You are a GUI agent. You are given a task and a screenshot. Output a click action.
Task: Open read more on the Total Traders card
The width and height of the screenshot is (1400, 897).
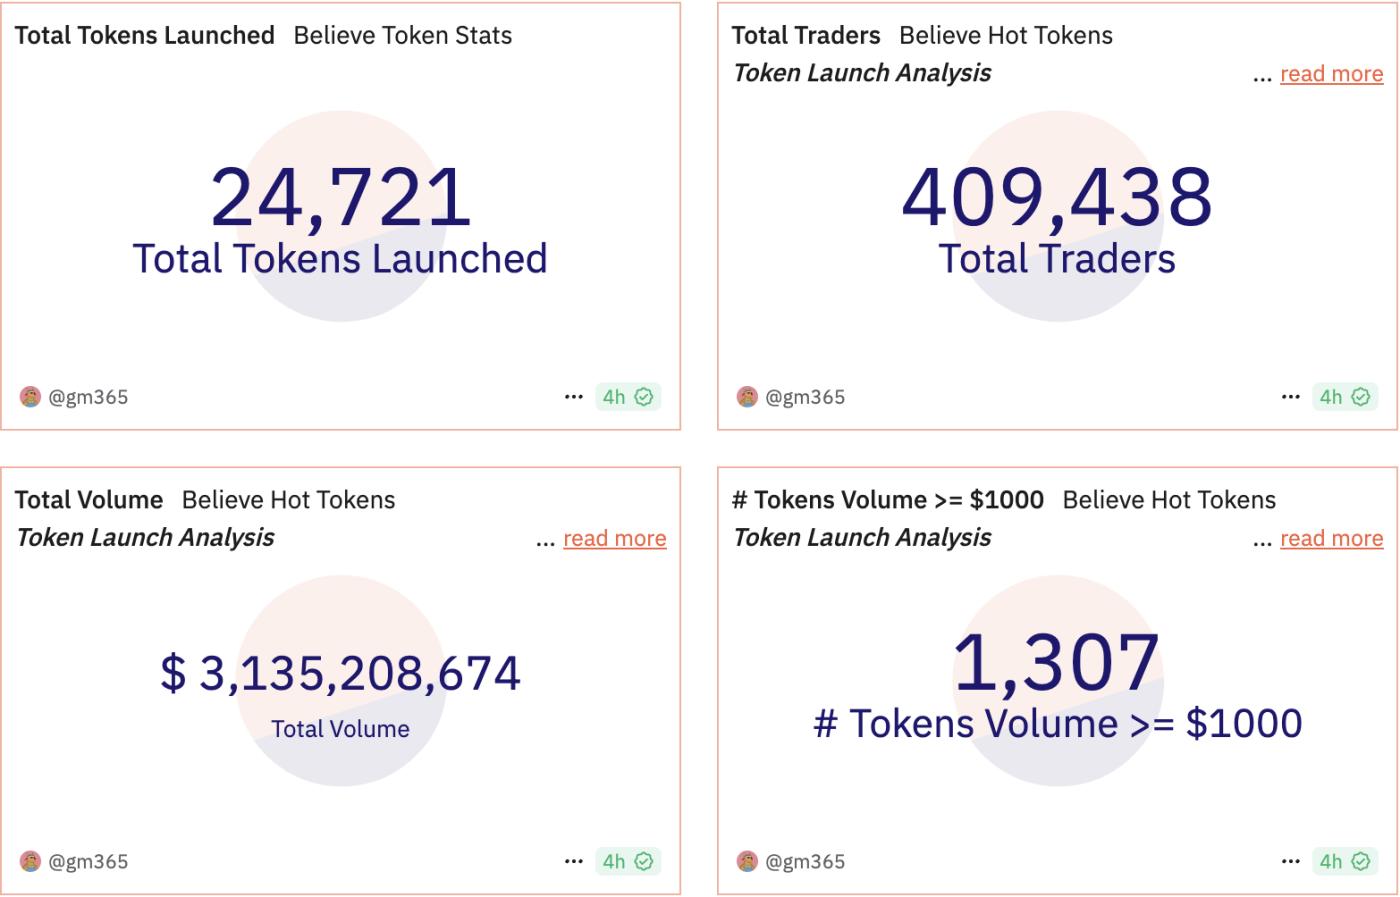[1330, 73]
